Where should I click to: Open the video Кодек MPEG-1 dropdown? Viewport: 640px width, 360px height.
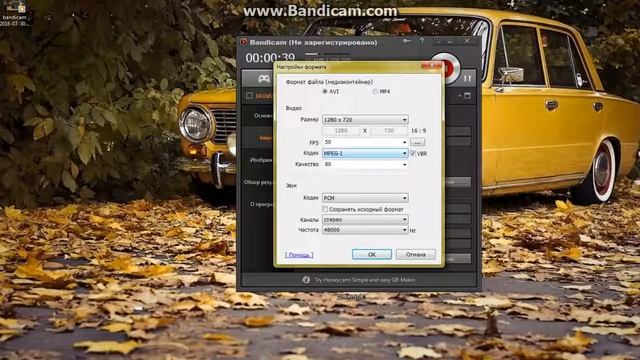coord(365,153)
